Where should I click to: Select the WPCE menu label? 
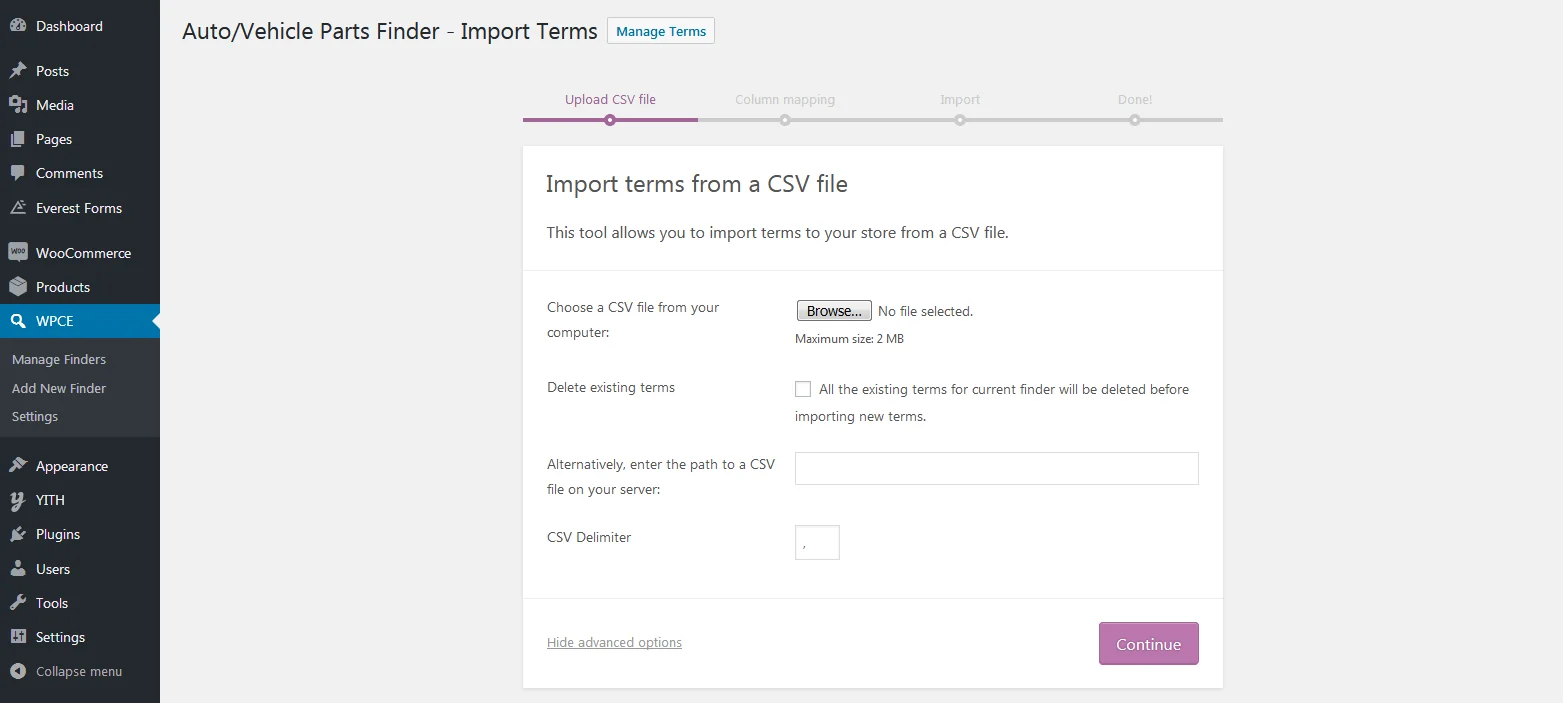(x=55, y=321)
